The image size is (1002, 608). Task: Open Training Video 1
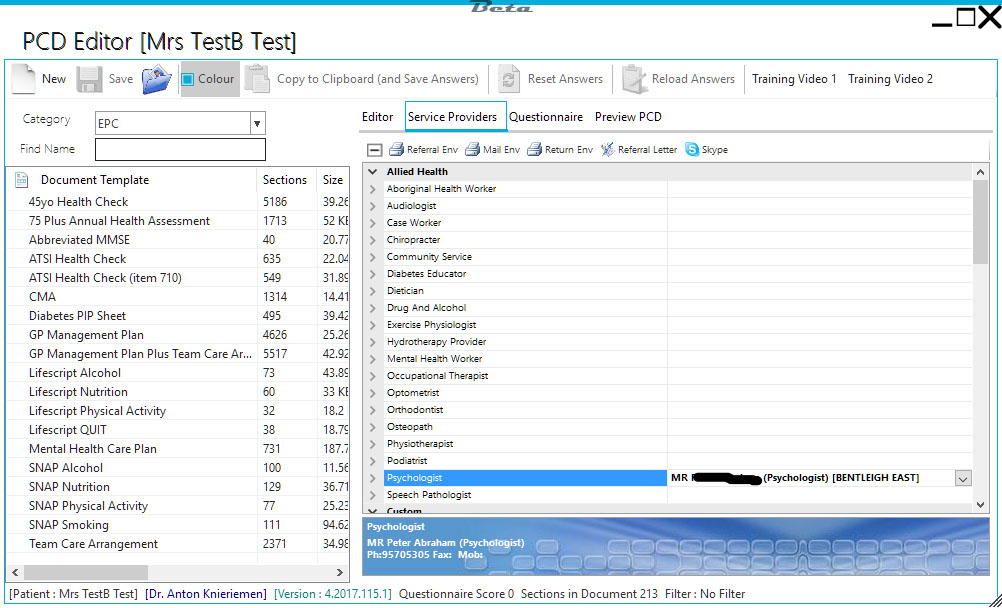[794, 79]
